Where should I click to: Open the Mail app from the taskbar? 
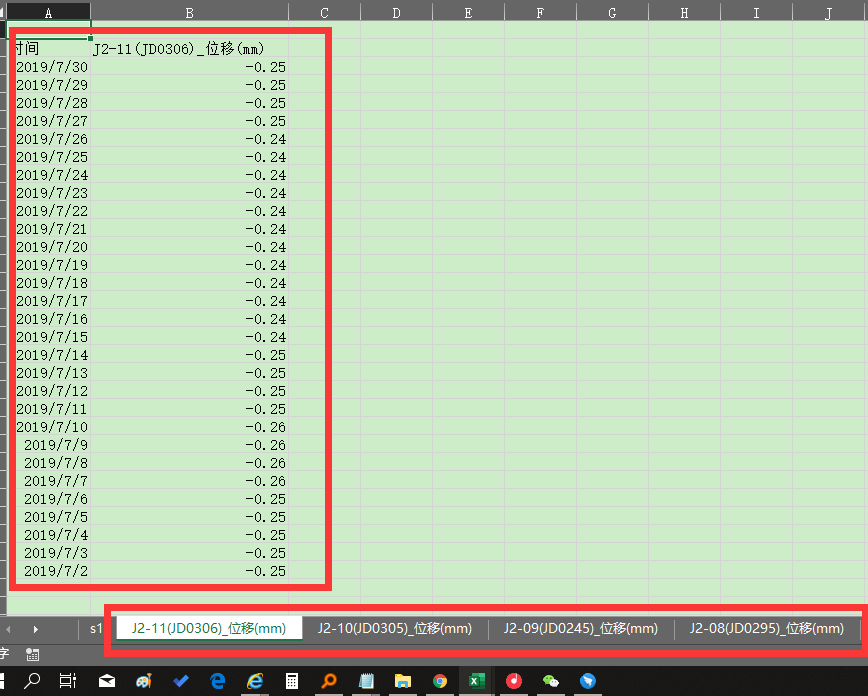point(106,680)
